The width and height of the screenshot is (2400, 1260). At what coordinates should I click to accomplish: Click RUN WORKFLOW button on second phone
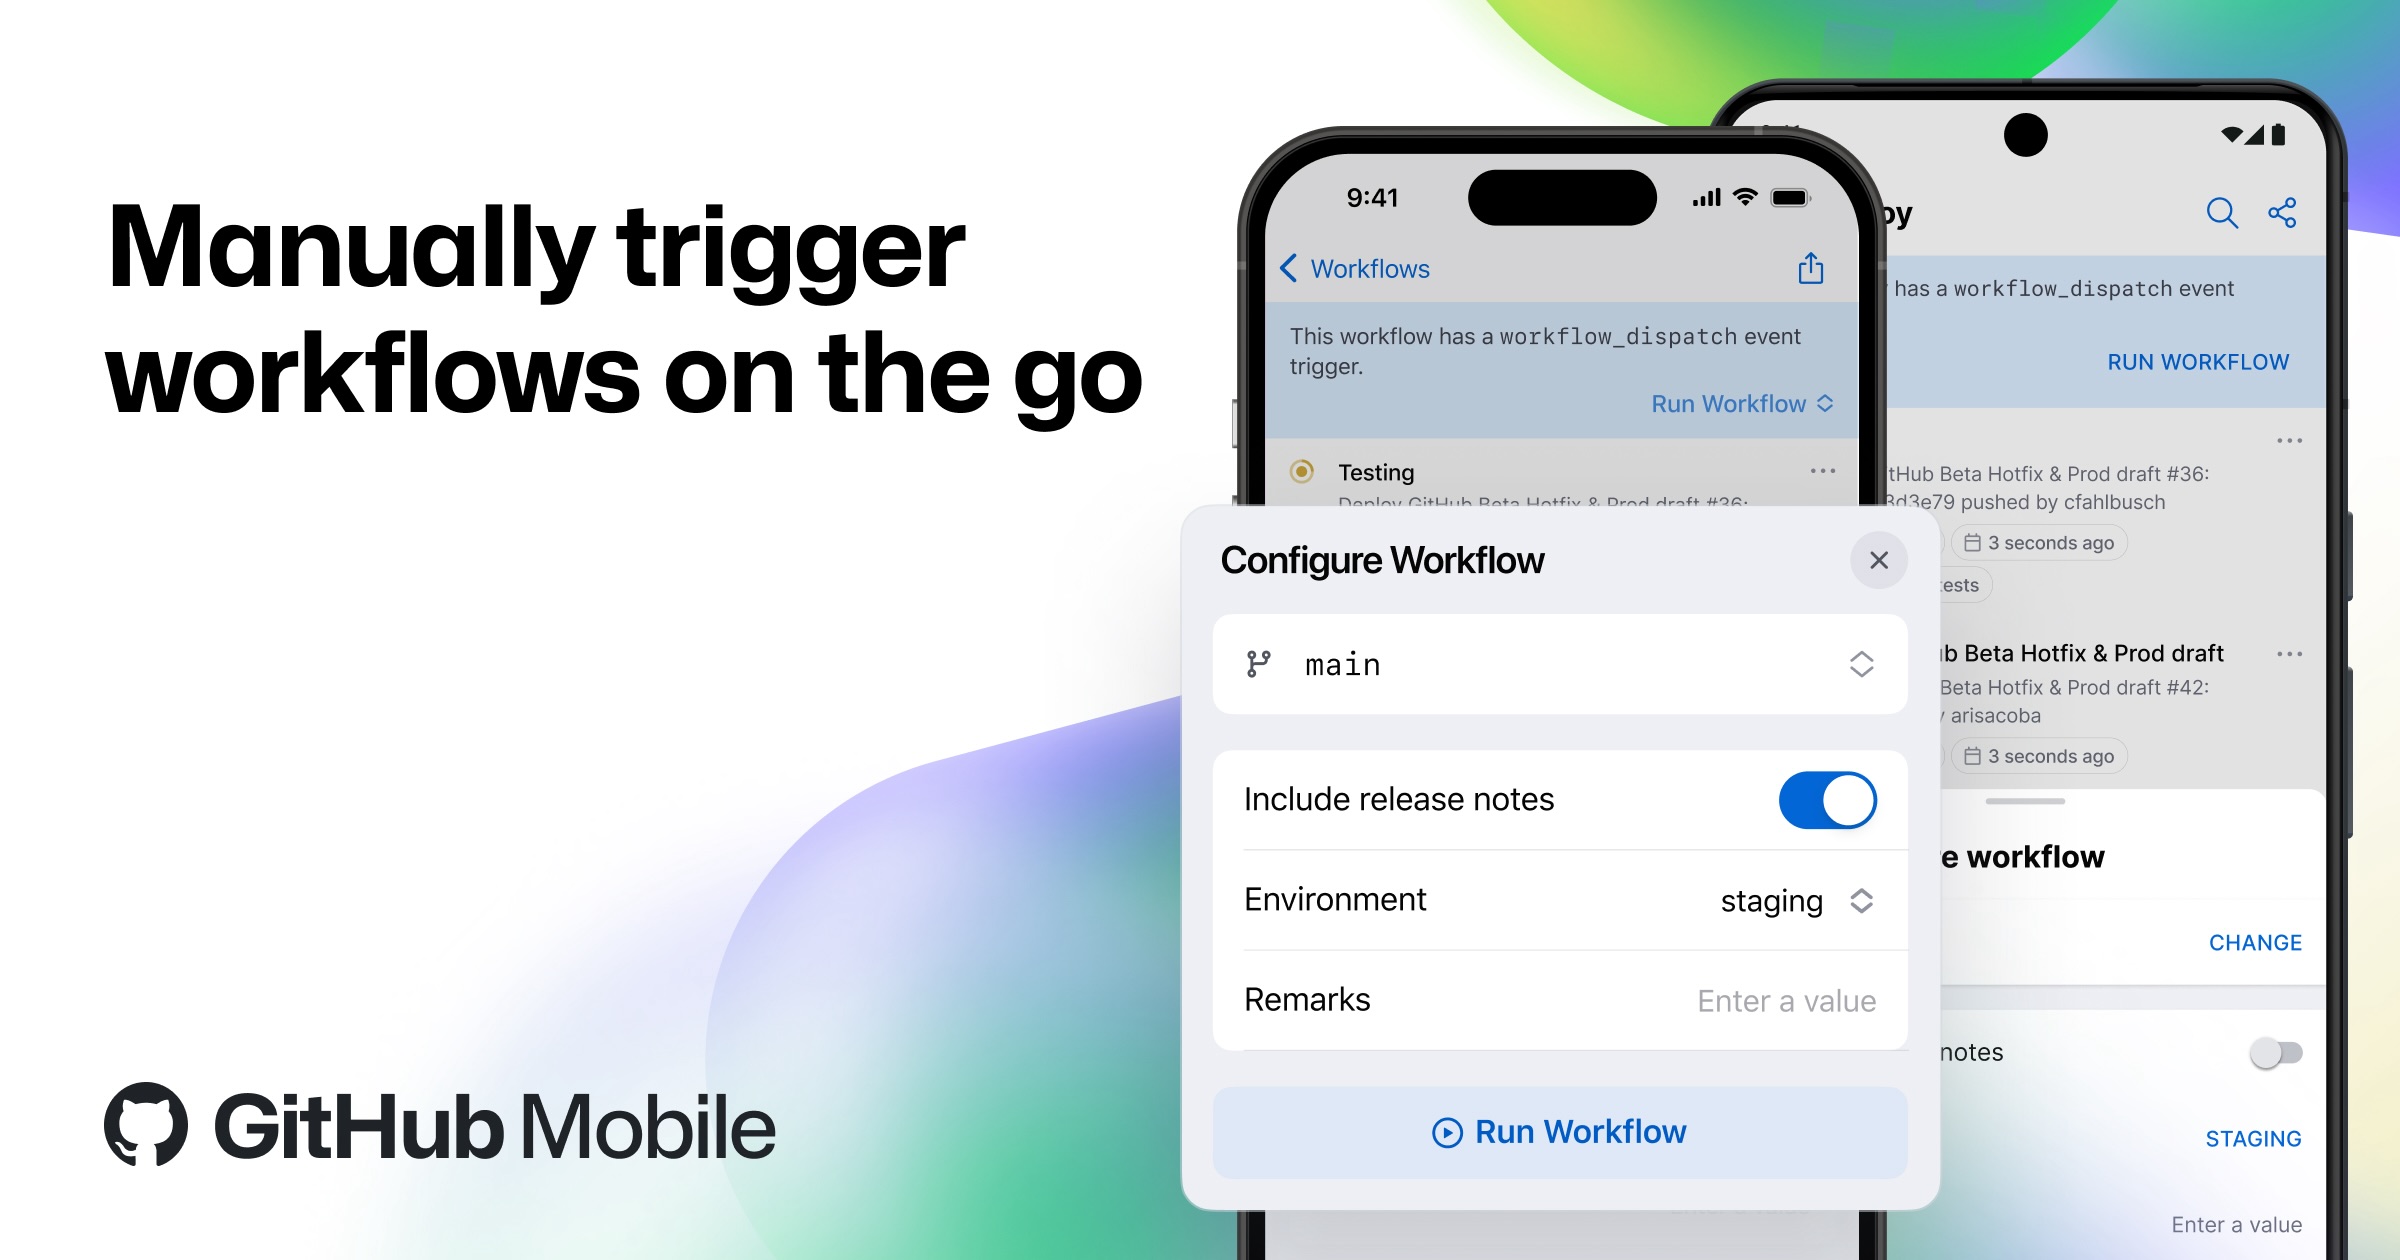point(2208,362)
